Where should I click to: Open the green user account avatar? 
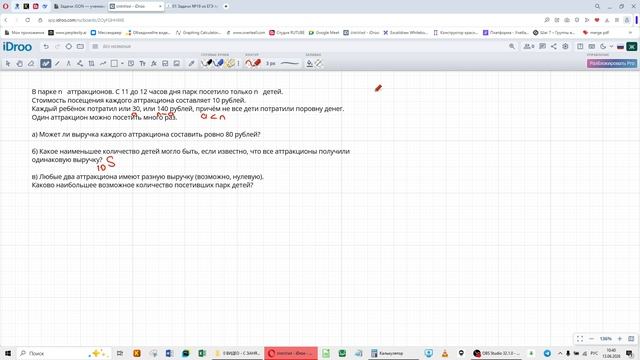[631, 47]
